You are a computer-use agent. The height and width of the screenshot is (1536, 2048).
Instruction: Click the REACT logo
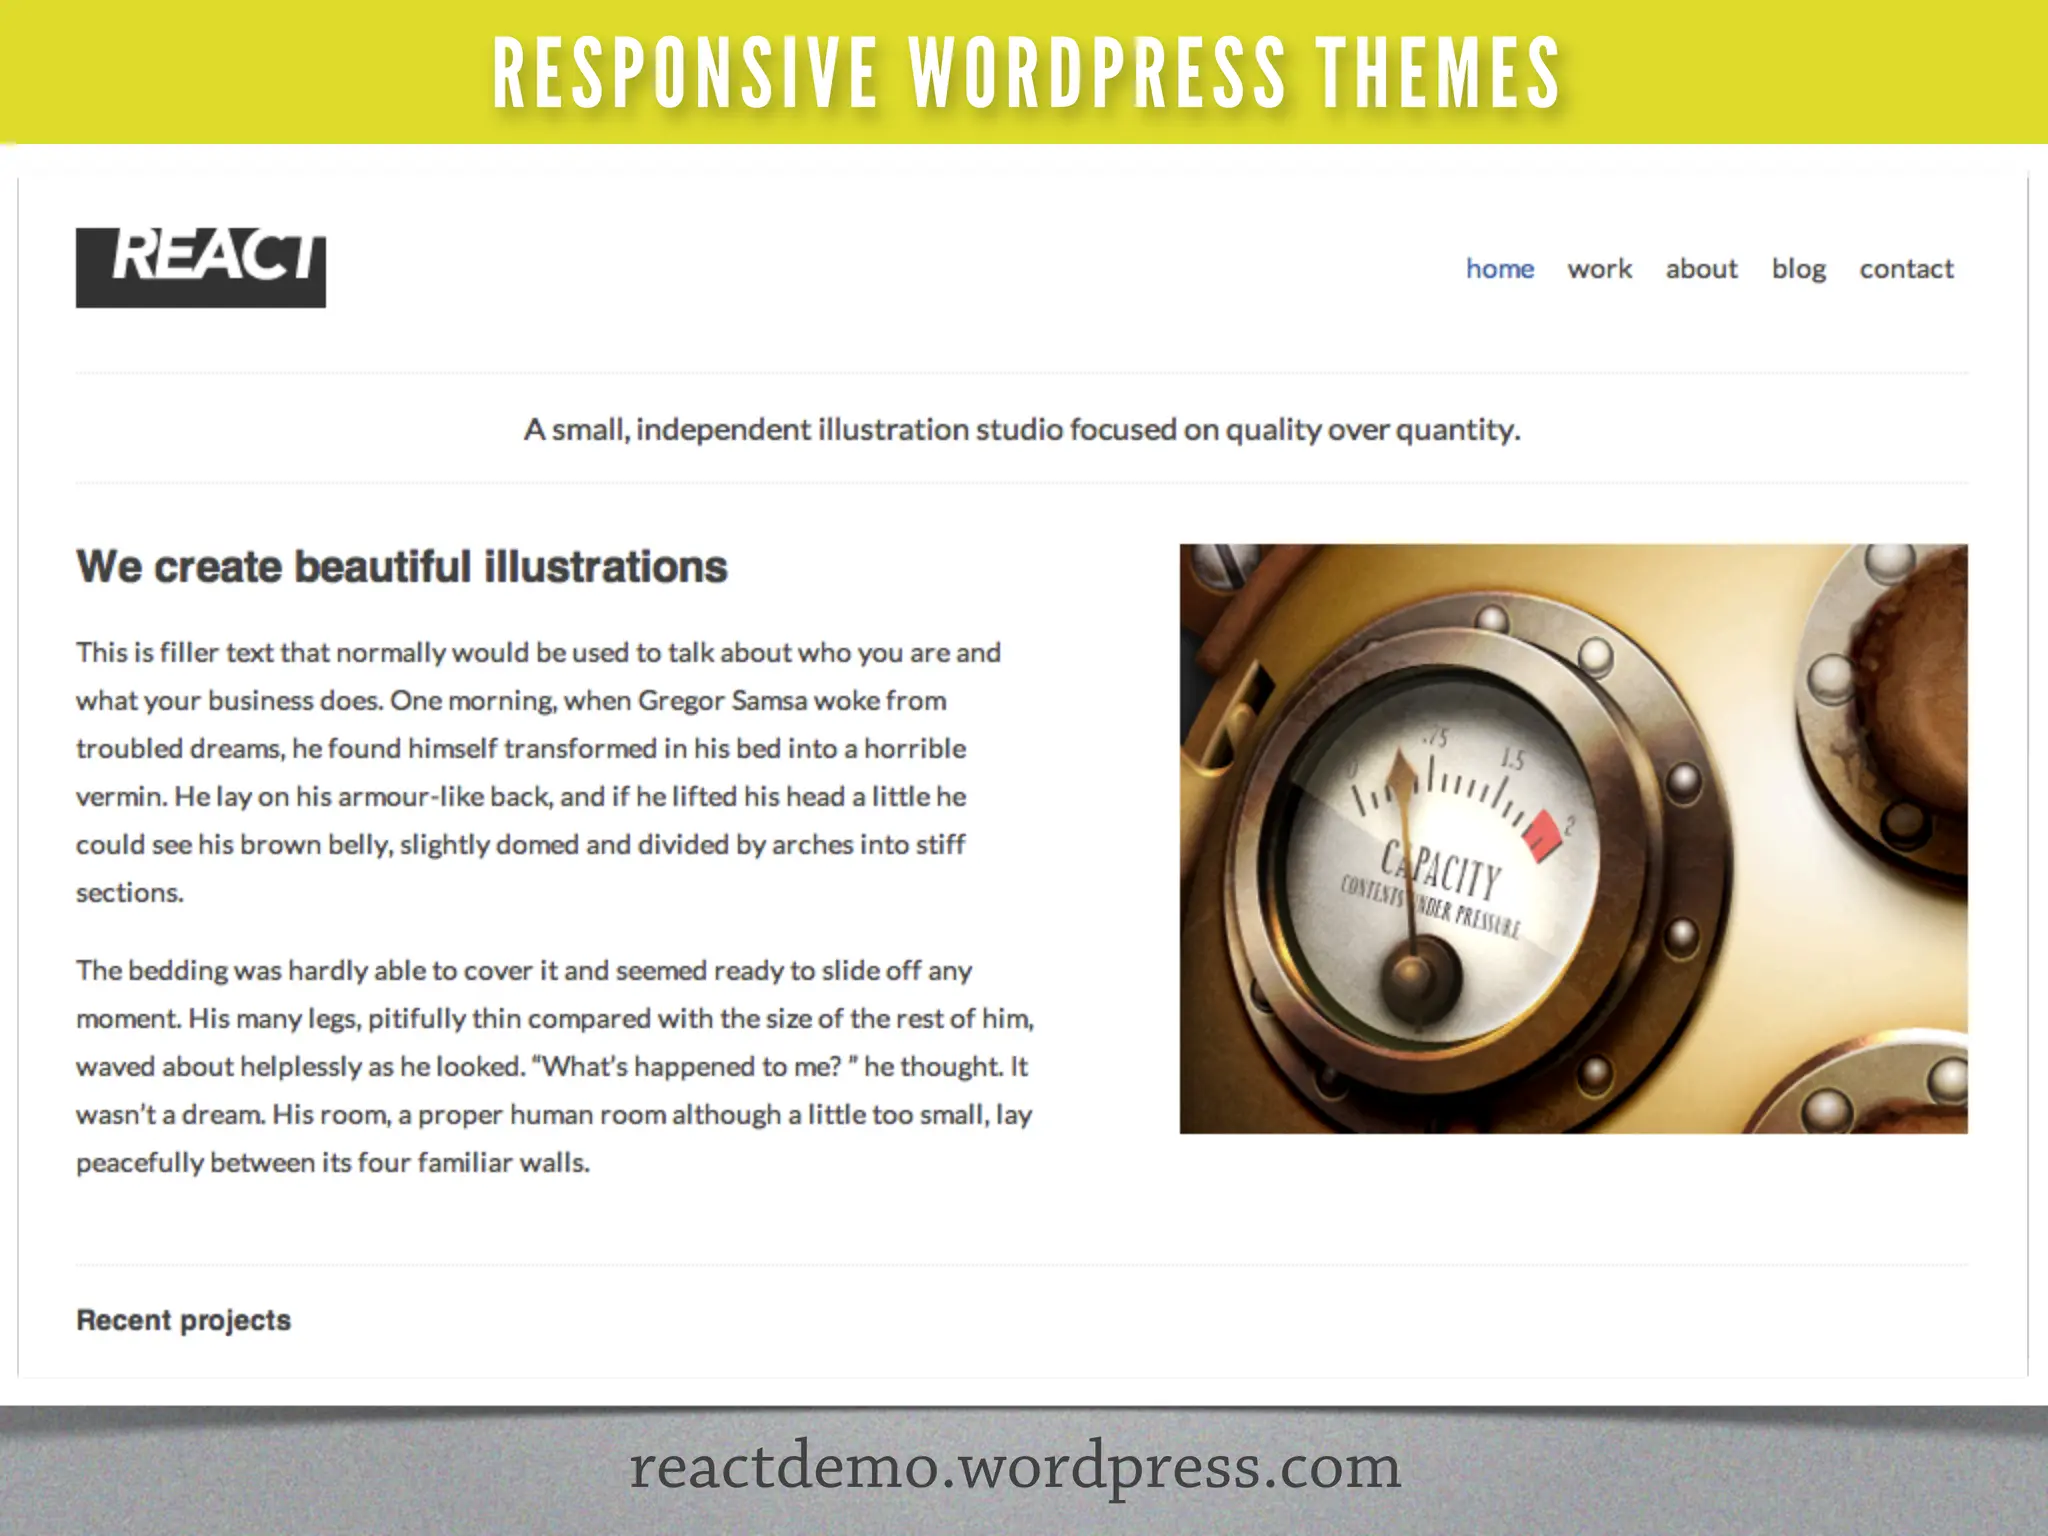coord(201,267)
